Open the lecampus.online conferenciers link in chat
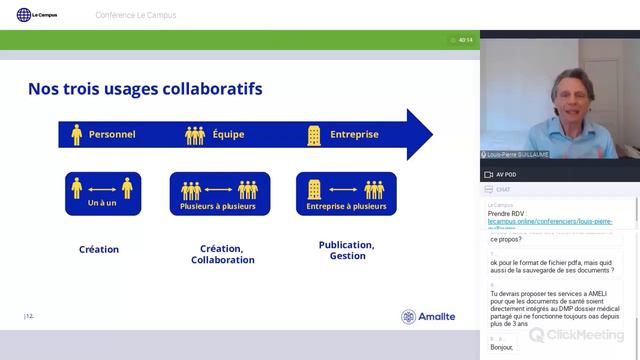This screenshot has width=640, height=360. (x=550, y=222)
